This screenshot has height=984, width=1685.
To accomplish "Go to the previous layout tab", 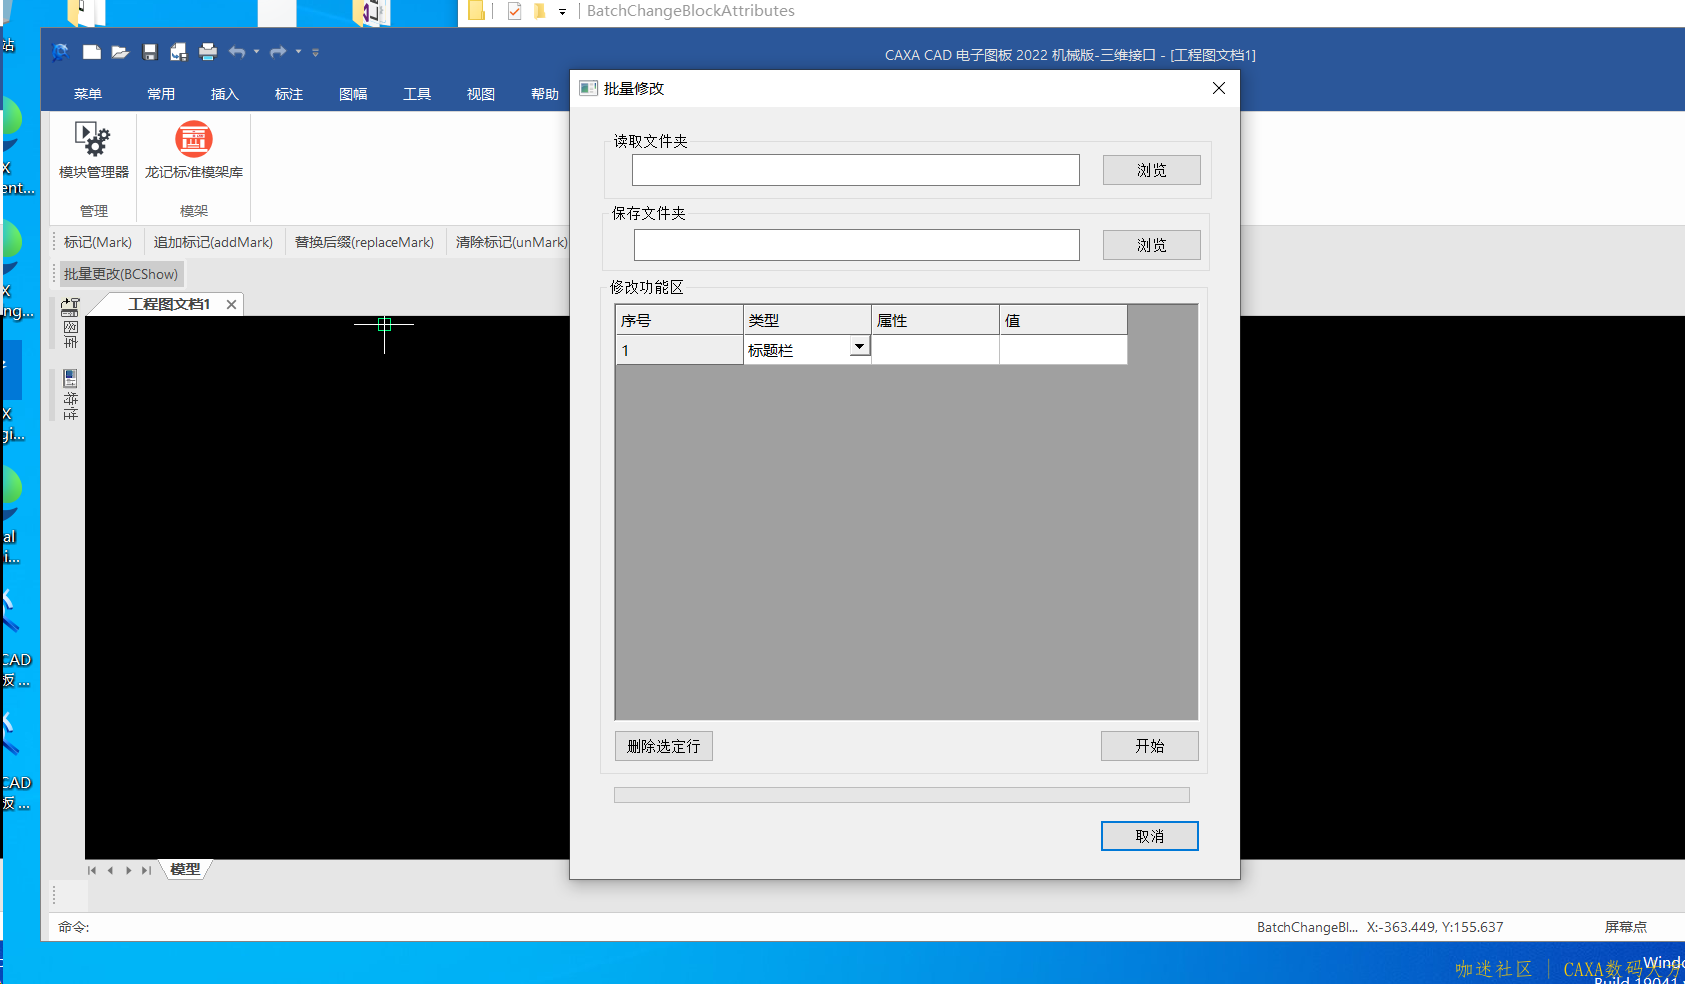I will click(110, 870).
